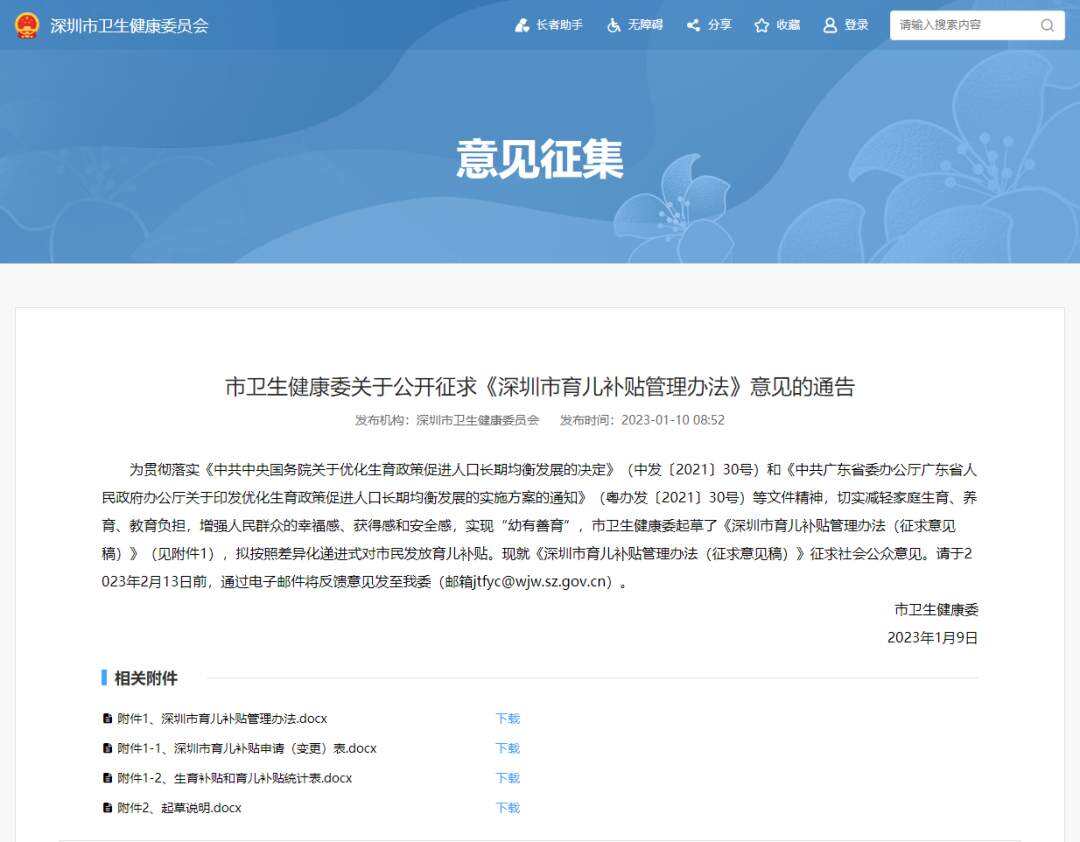The image size is (1080, 842).
Task: Click the 市卫生健康委 signature line
Action: coord(936,610)
